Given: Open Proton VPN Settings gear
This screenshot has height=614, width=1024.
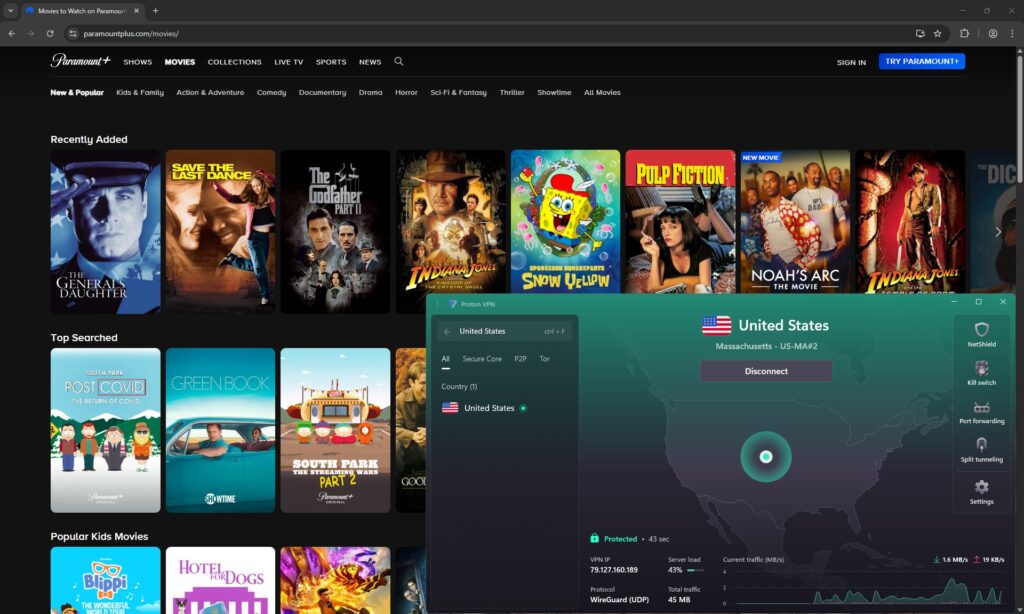Looking at the screenshot, I should (x=982, y=491).
